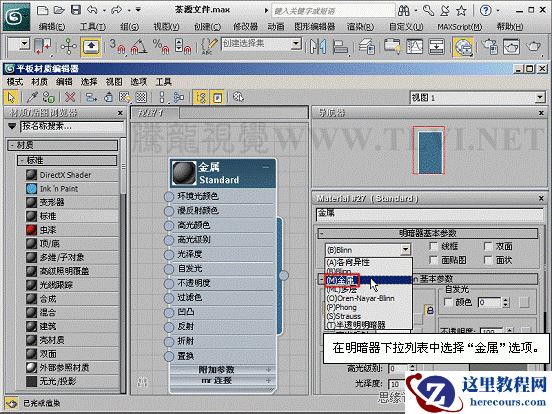Collapse the 明暗器基本参数 rollout
The width and height of the screenshot is (552, 414).
[x=427, y=233]
